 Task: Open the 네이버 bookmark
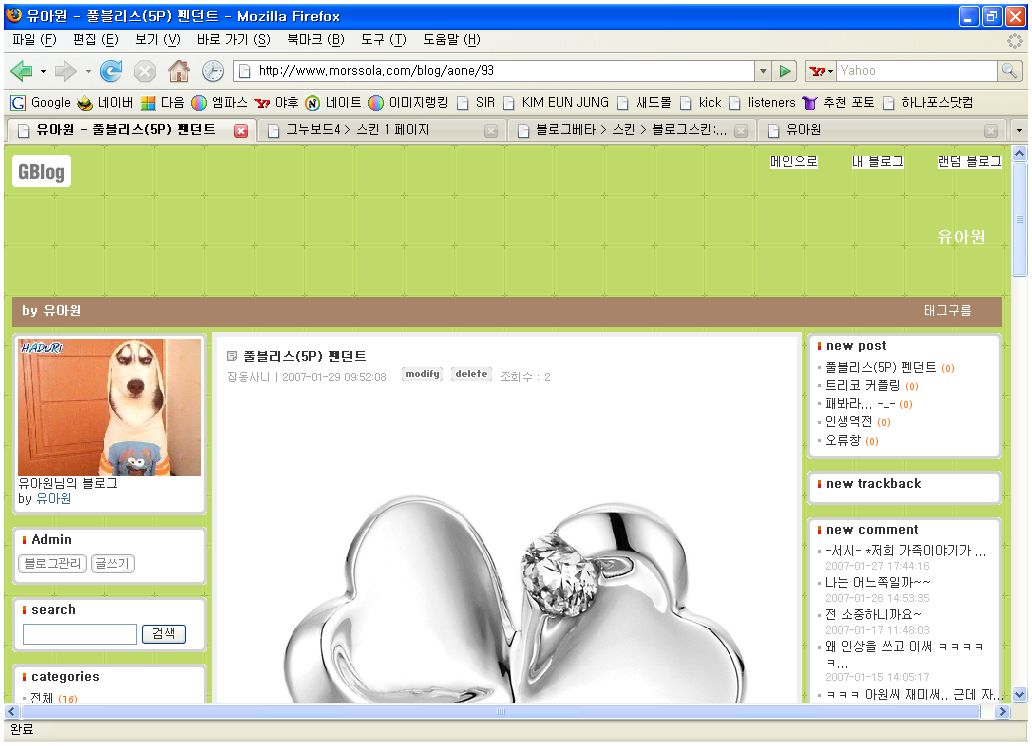pyautogui.click(x=105, y=103)
